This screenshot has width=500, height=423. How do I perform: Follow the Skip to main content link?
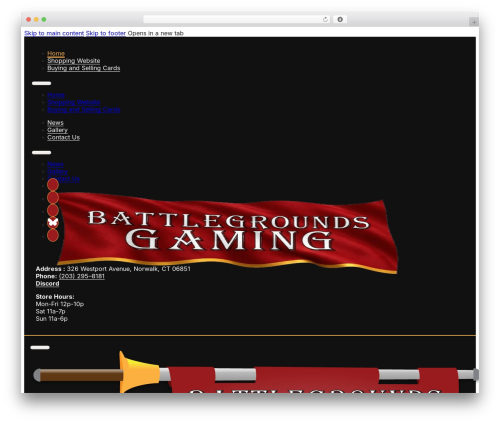[x=54, y=33]
